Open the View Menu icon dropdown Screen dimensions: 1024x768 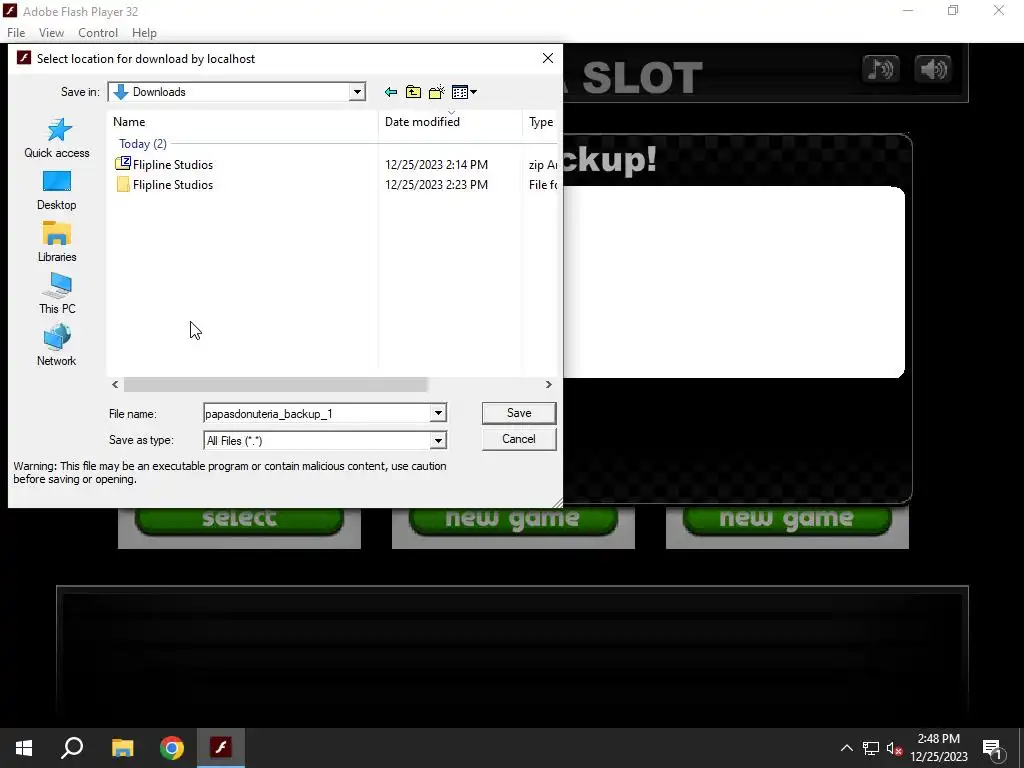point(464,92)
